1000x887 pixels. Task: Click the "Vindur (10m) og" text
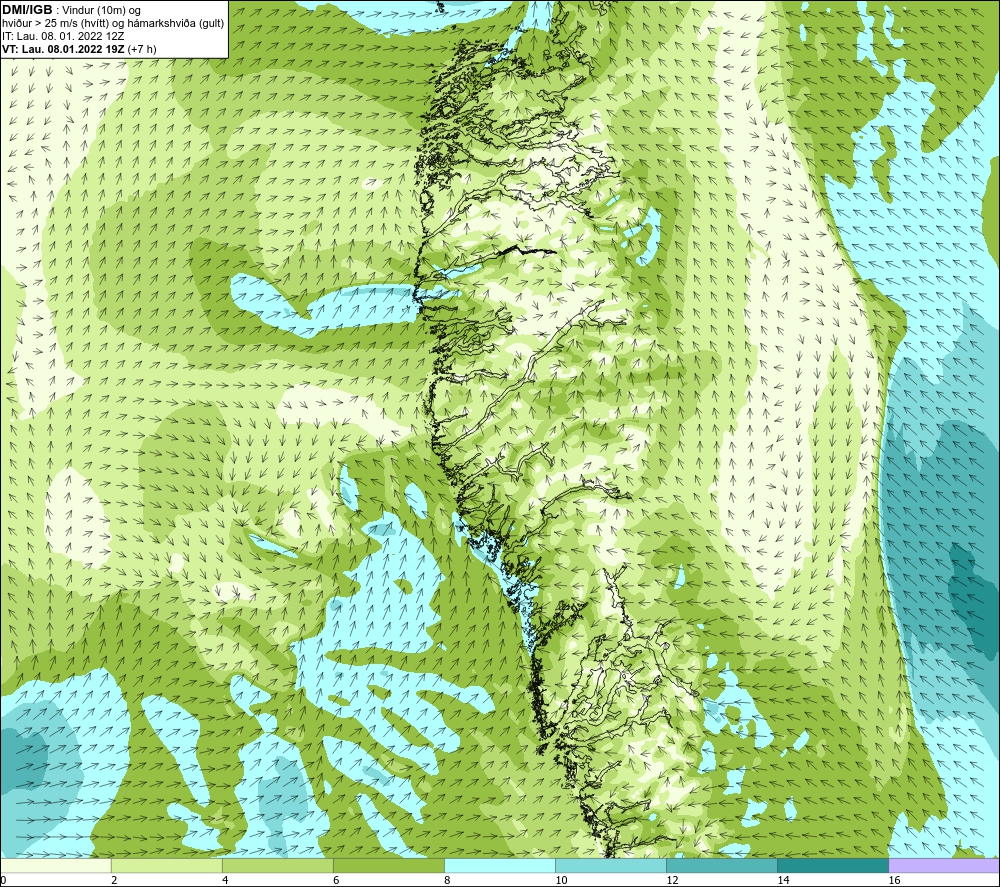(x=101, y=11)
